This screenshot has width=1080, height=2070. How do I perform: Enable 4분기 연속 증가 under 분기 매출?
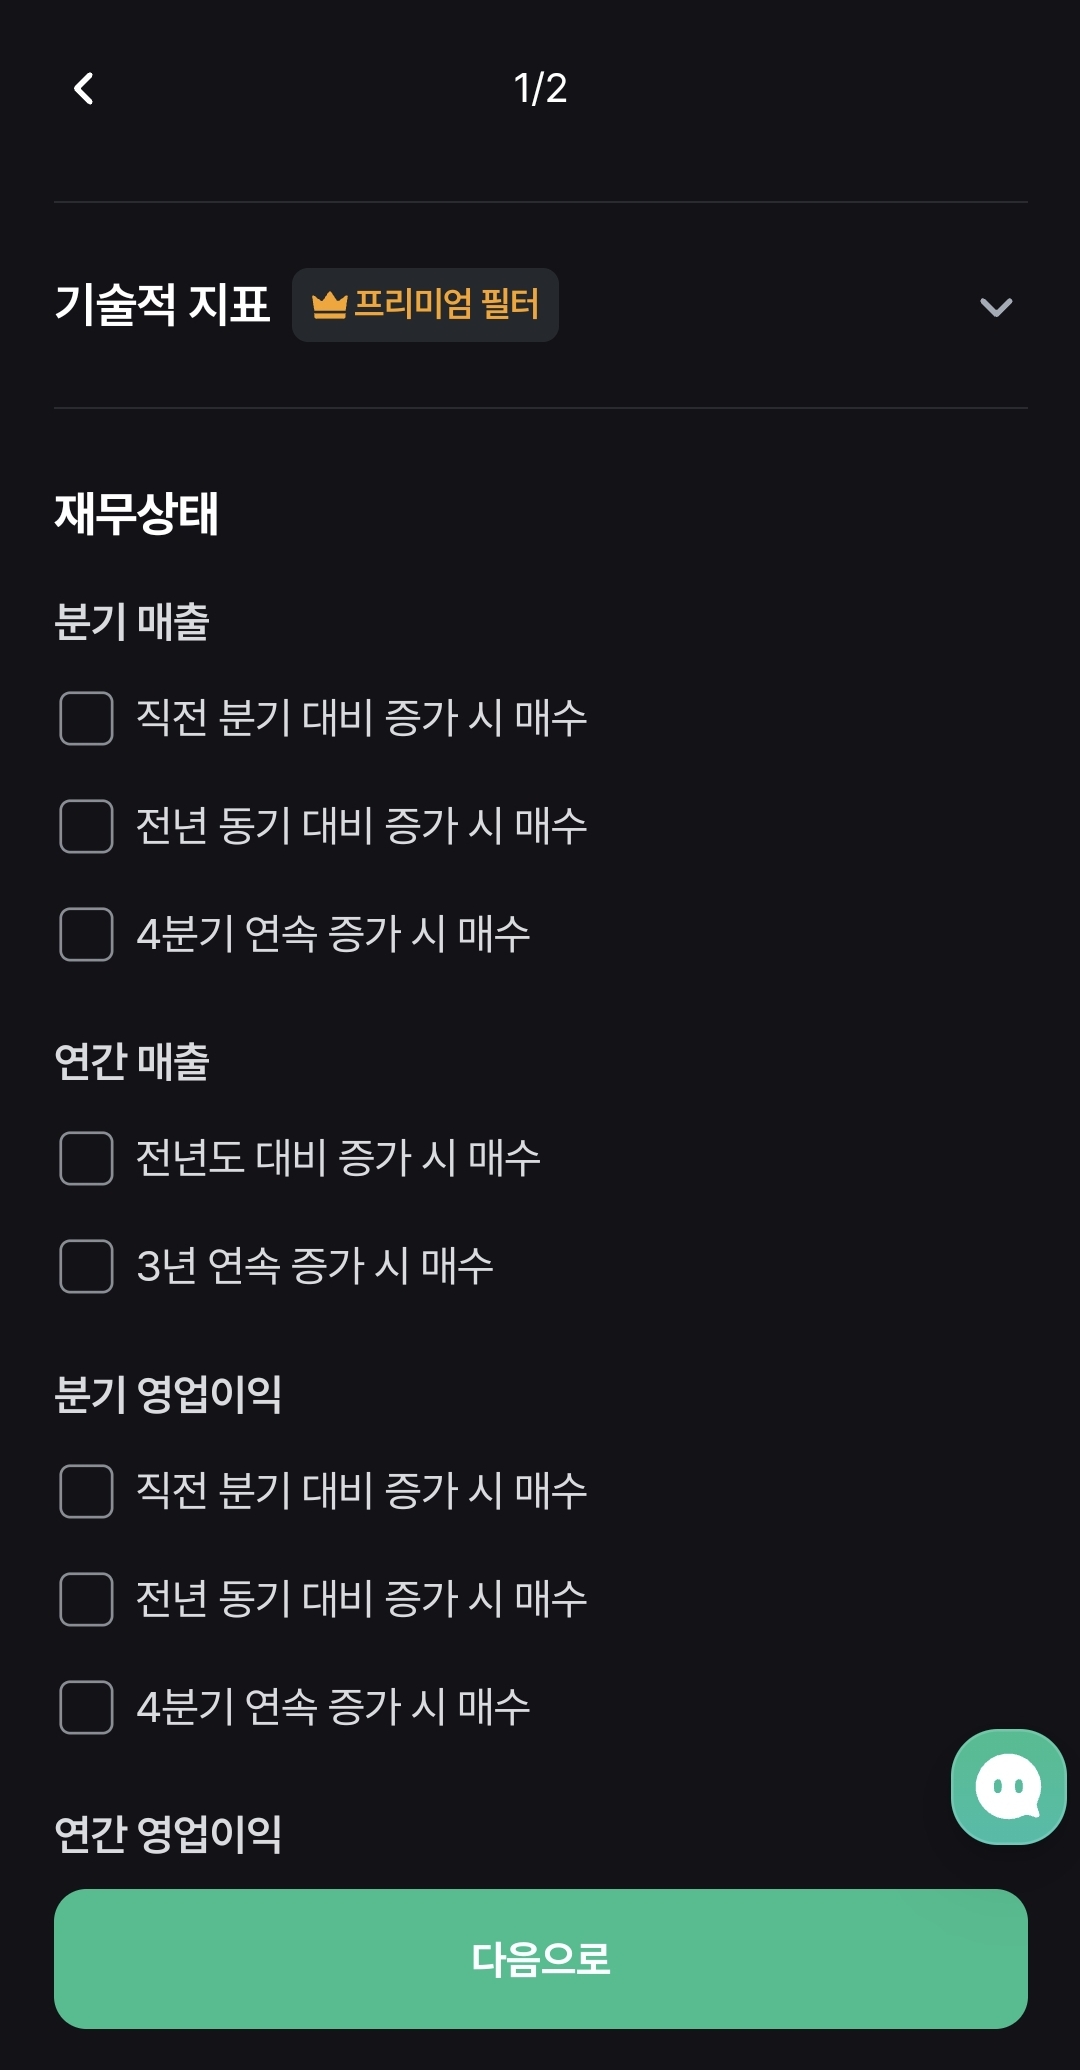coord(86,934)
